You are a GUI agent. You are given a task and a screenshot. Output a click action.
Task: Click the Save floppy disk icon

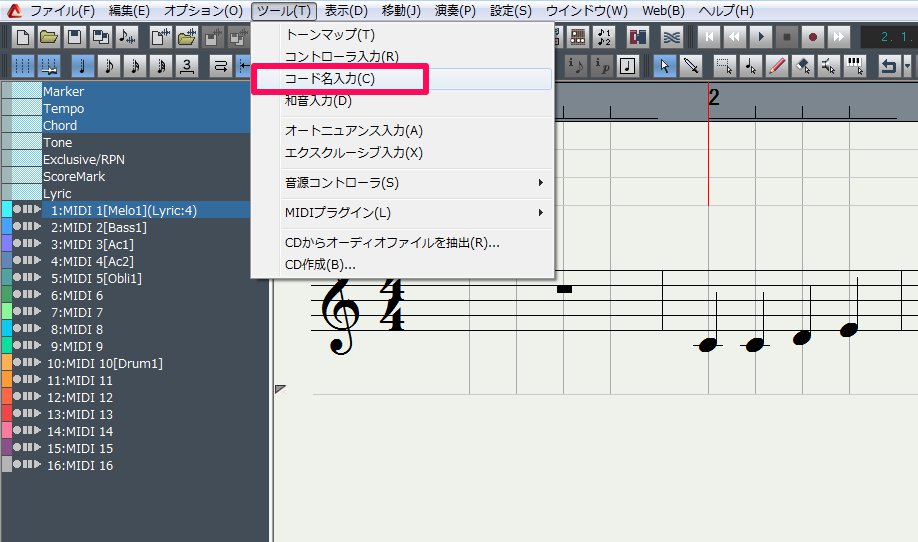pyautogui.click(x=73, y=37)
